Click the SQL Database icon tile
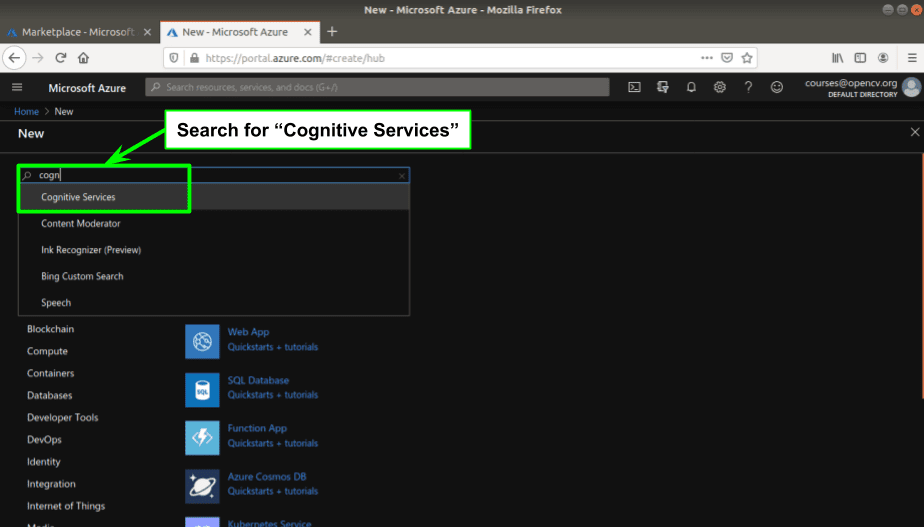This screenshot has height=527, width=924. 202,390
